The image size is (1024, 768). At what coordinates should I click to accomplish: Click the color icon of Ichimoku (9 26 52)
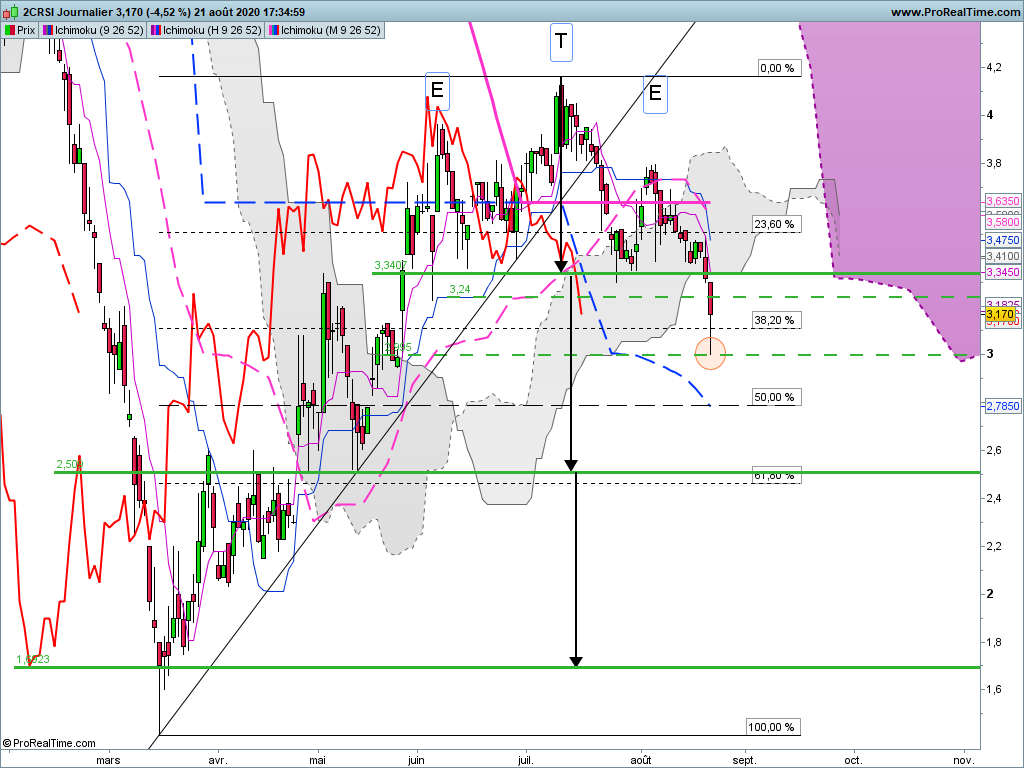pos(48,30)
